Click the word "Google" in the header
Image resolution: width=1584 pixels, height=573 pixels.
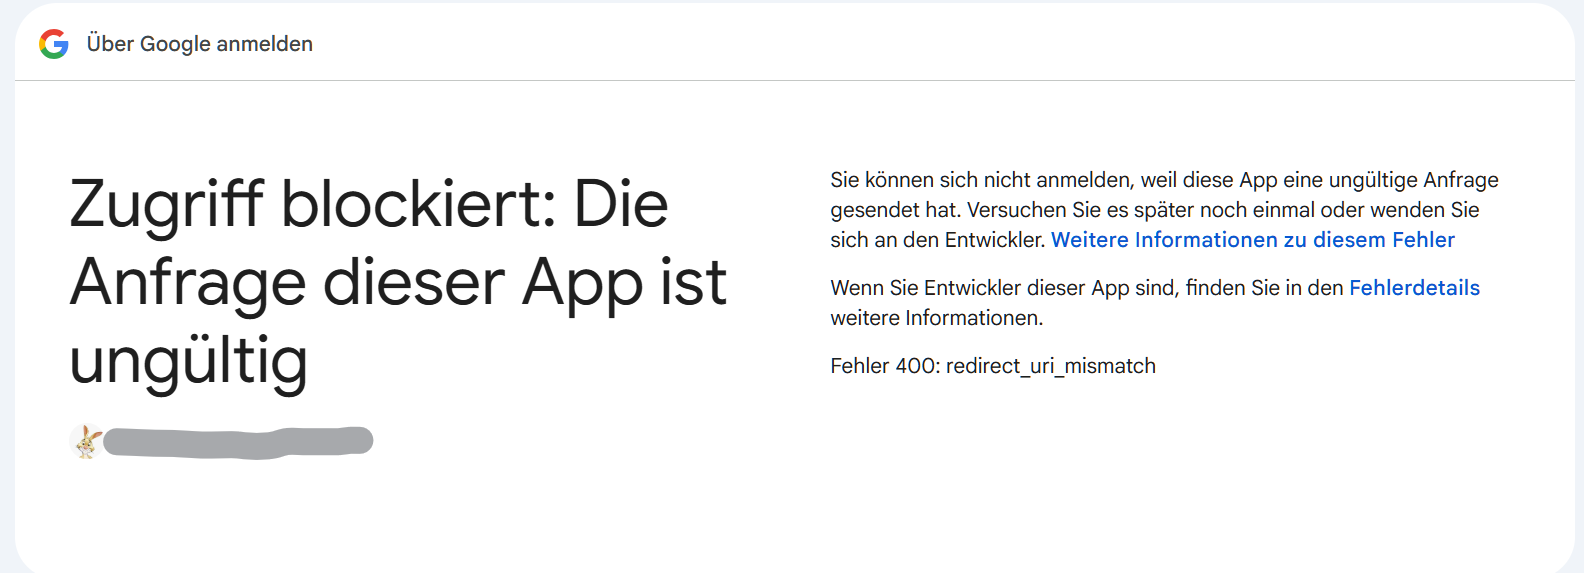pos(175,44)
